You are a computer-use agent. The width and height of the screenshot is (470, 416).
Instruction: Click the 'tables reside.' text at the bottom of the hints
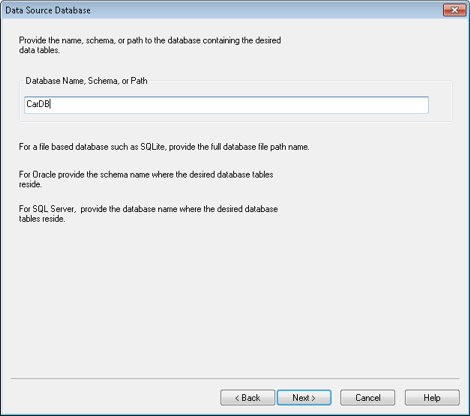(42, 219)
